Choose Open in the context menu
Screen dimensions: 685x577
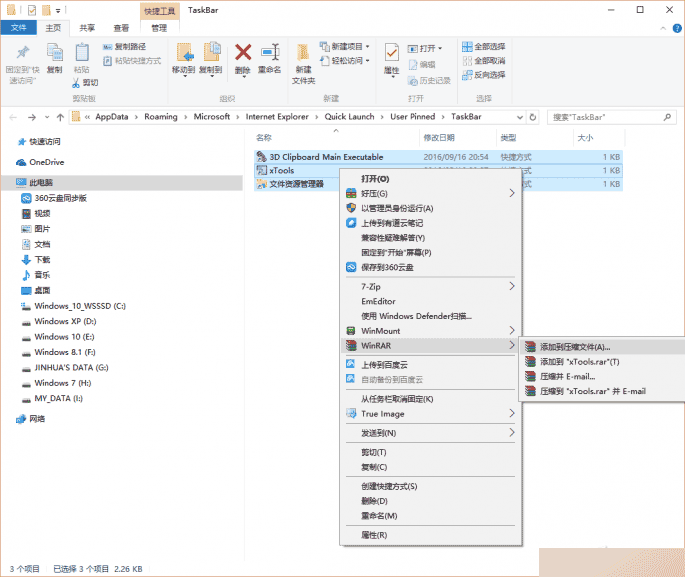pos(375,179)
